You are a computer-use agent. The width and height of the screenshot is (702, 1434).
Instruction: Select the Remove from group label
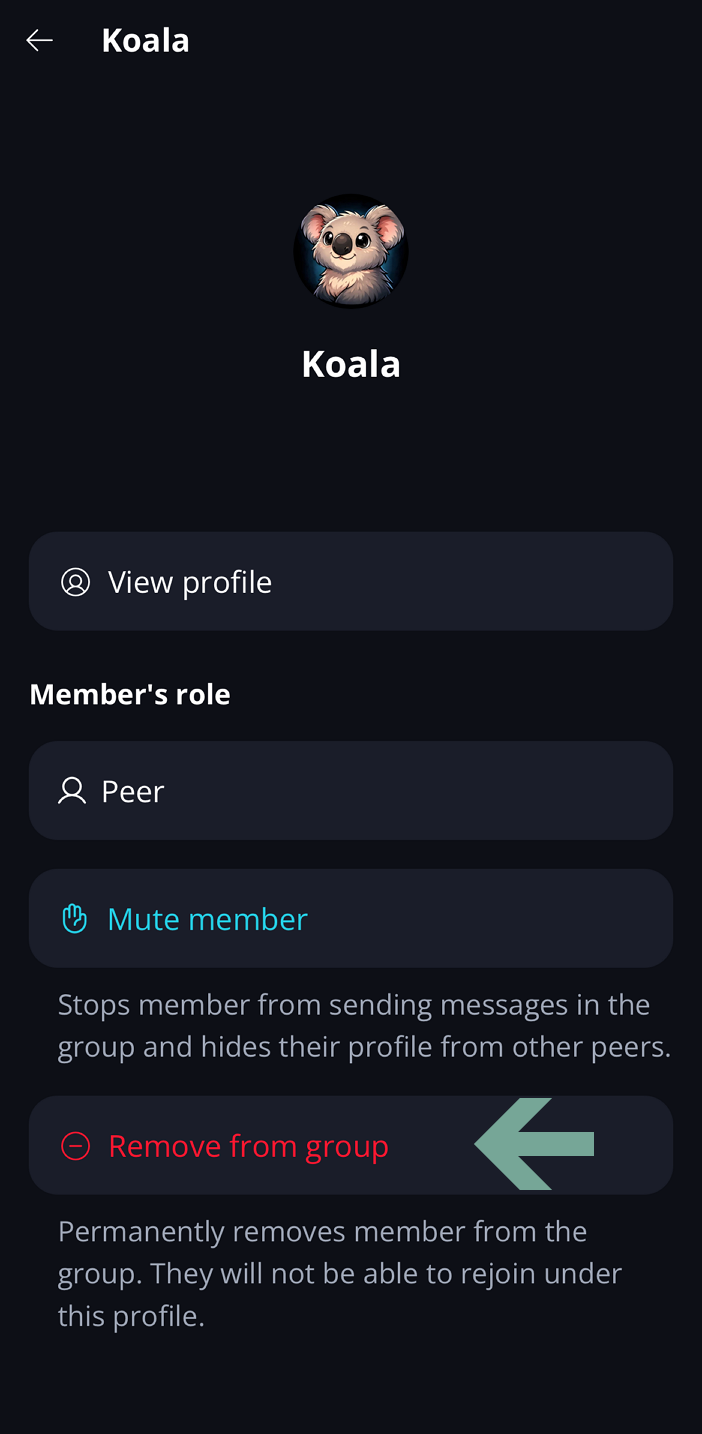coord(248,1146)
